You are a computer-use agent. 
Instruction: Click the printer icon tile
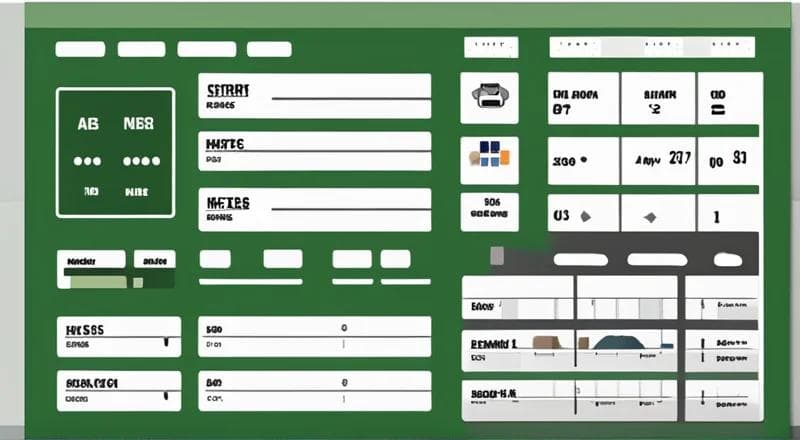click(x=489, y=97)
